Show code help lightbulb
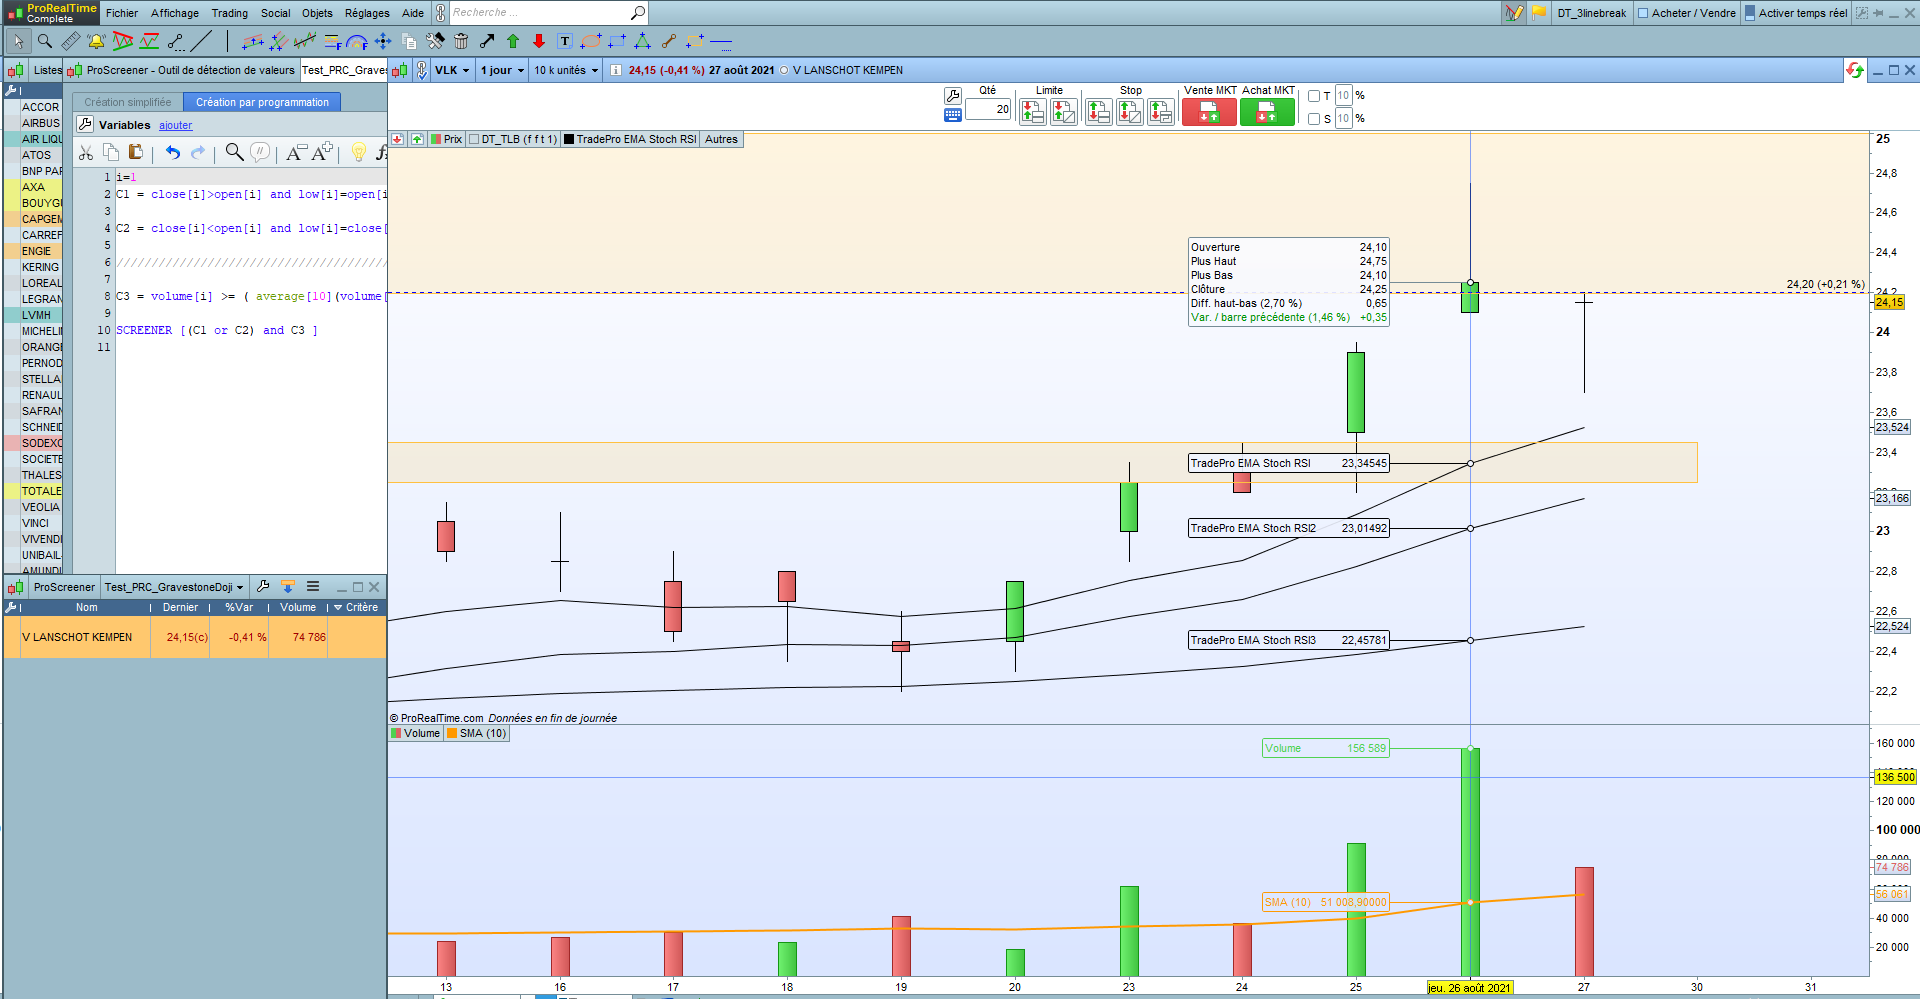 [x=358, y=152]
